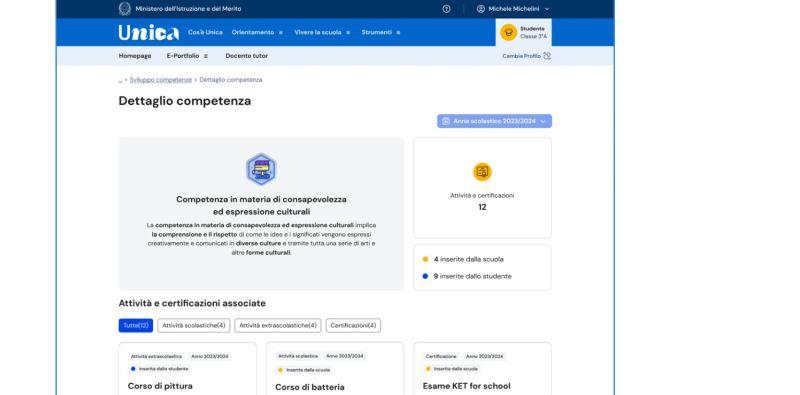Select the Certificazioni(4) filter
Image resolution: width=800 pixels, height=395 pixels.
pyautogui.click(x=353, y=326)
